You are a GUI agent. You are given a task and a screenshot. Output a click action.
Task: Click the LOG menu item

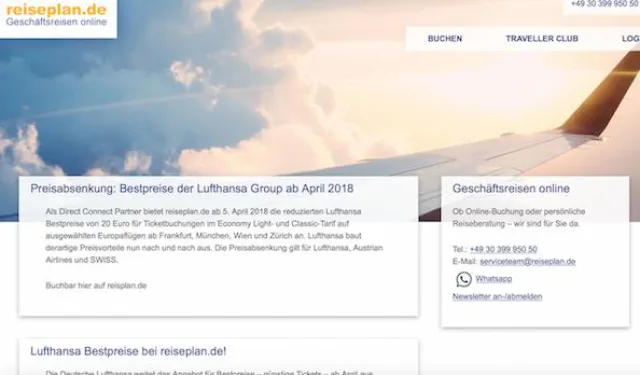point(631,39)
